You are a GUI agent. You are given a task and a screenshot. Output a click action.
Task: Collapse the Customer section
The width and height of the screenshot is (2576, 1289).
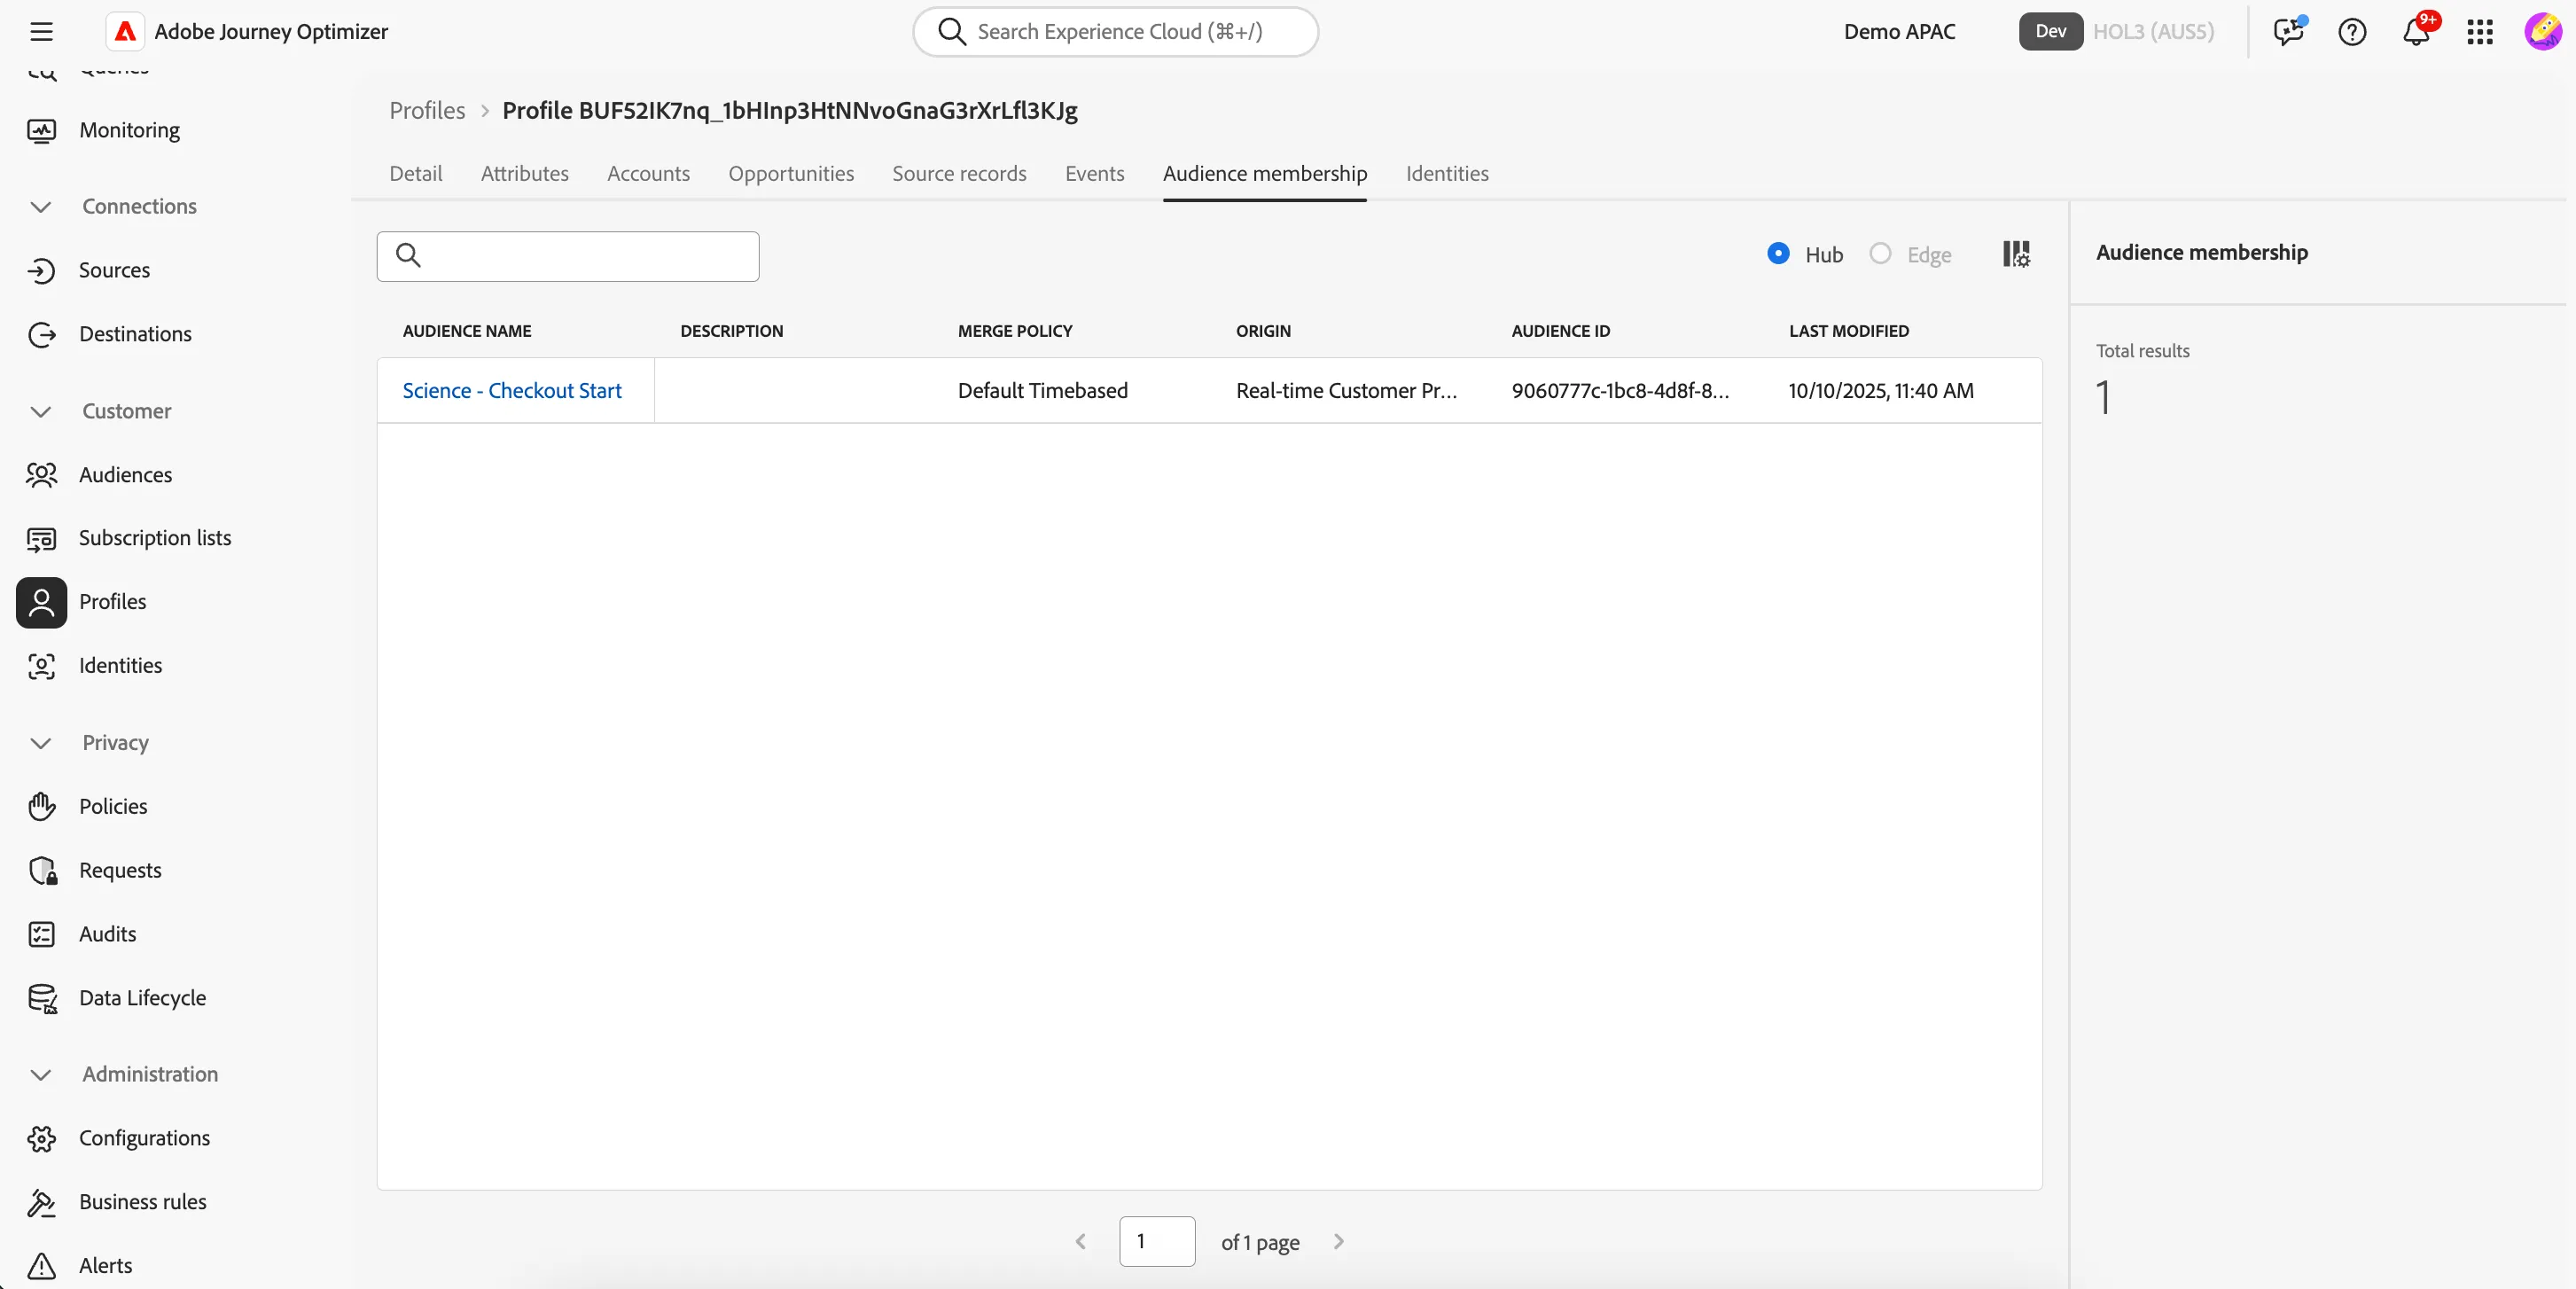tap(41, 412)
